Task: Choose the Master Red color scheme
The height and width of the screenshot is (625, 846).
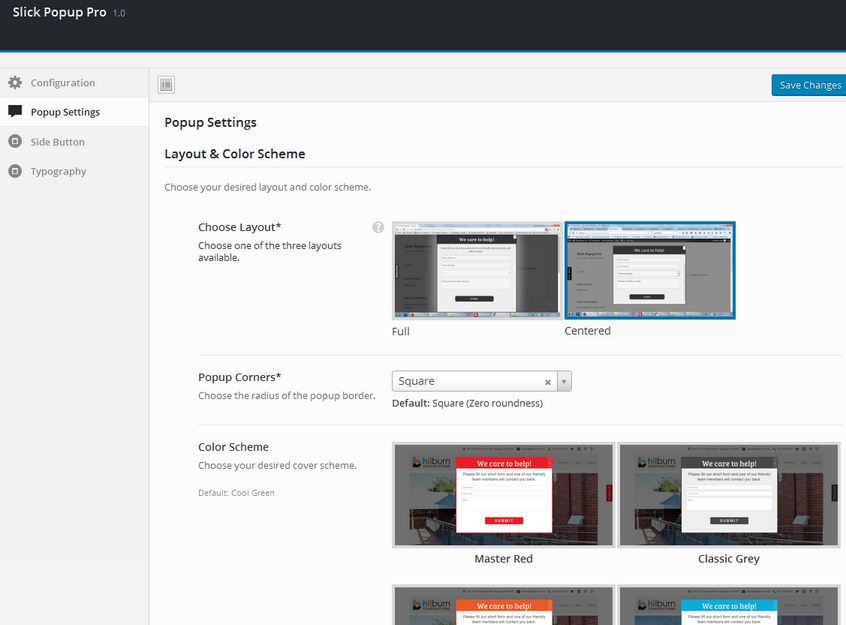Action: tap(503, 495)
